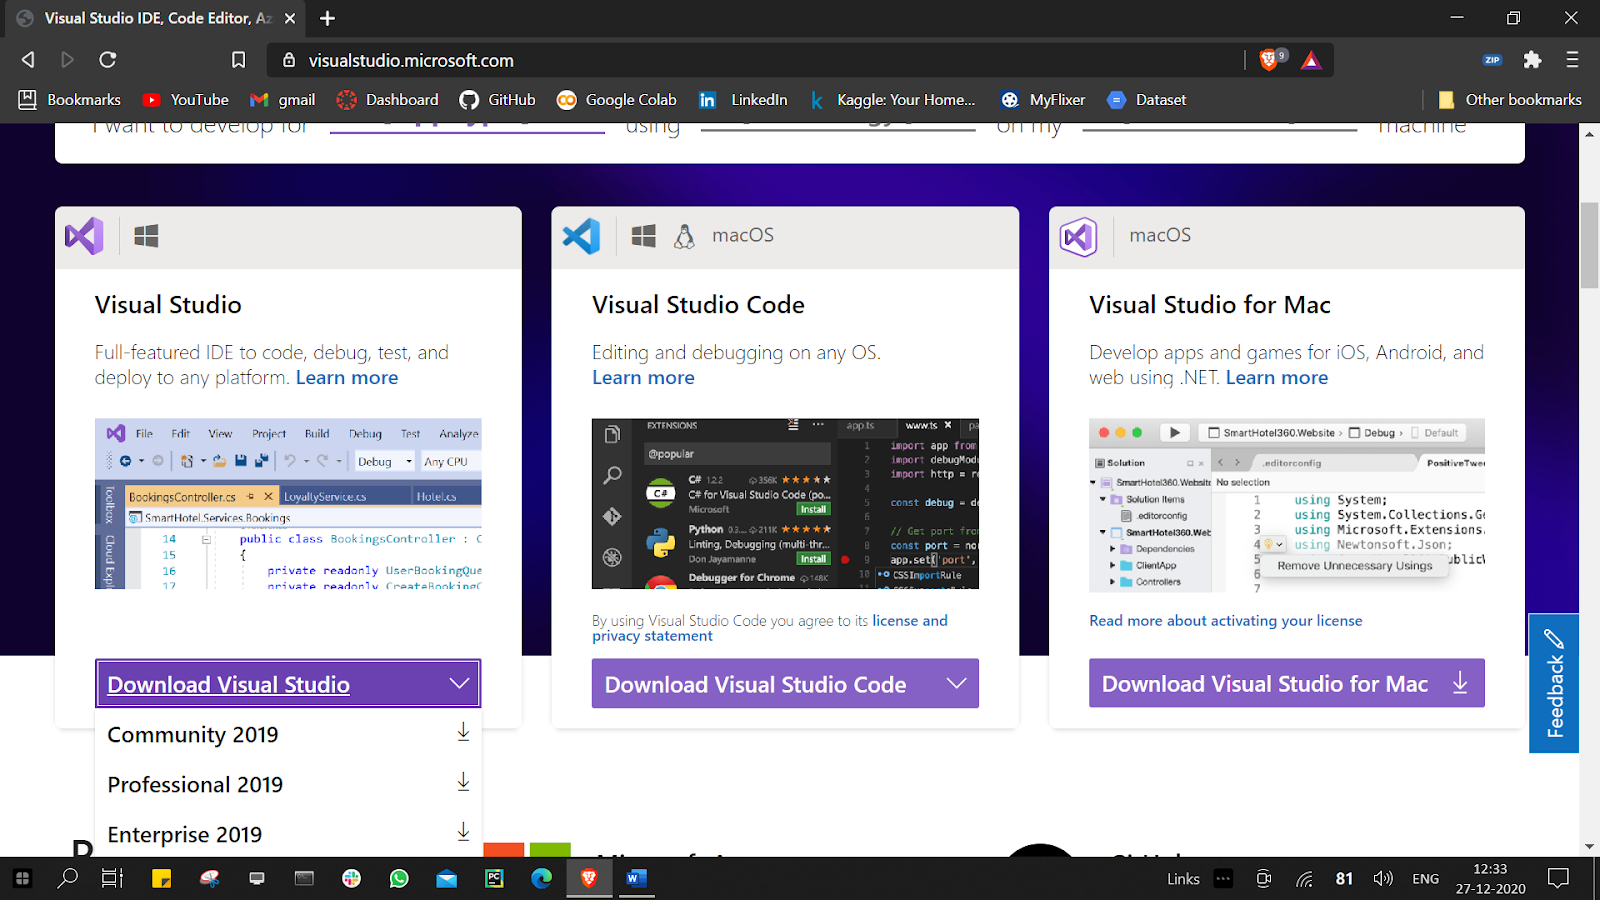1600x900 pixels.
Task: Click Download Visual Studio for Mac button
Action: point(1286,684)
